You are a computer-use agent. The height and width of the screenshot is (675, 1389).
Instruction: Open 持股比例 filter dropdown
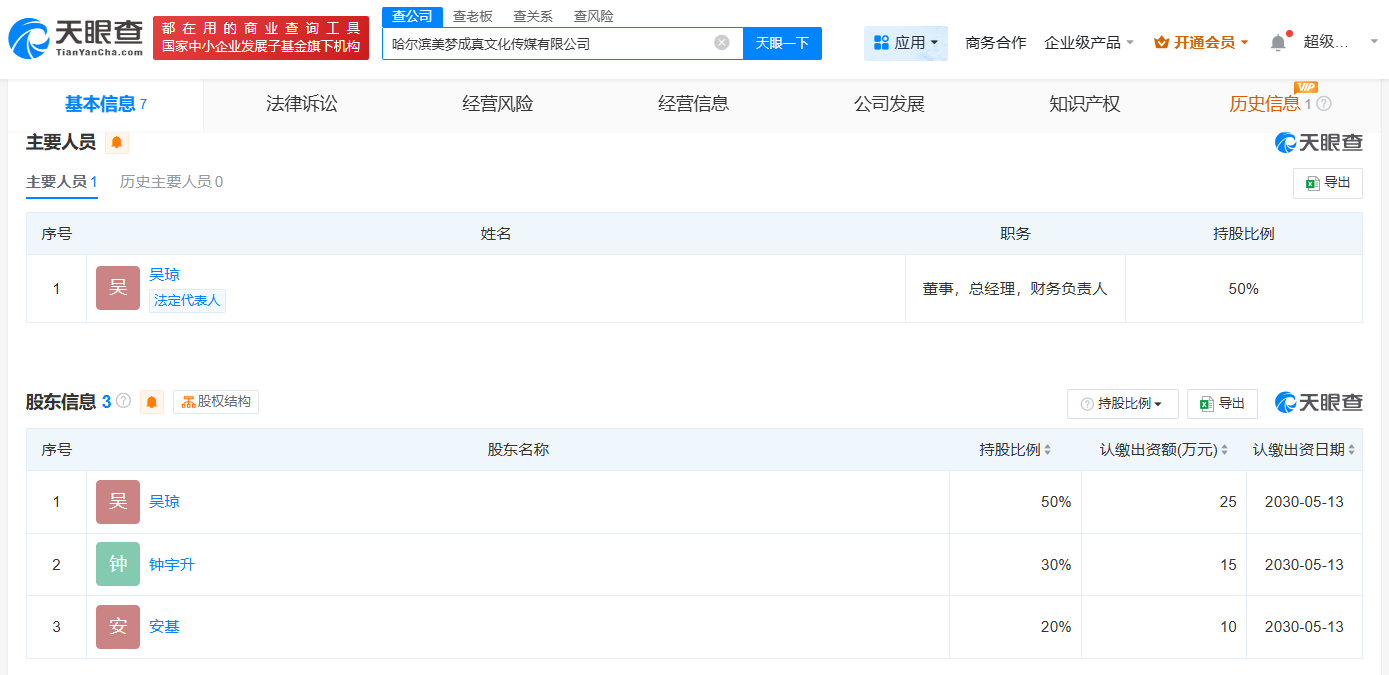pos(1122,404)
